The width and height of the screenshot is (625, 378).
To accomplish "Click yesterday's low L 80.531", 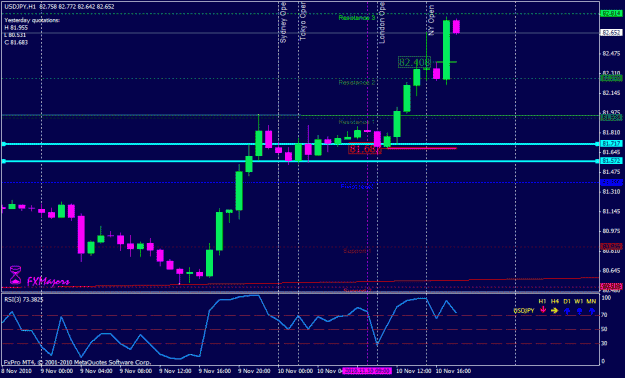I will click(x=16, y=35).
